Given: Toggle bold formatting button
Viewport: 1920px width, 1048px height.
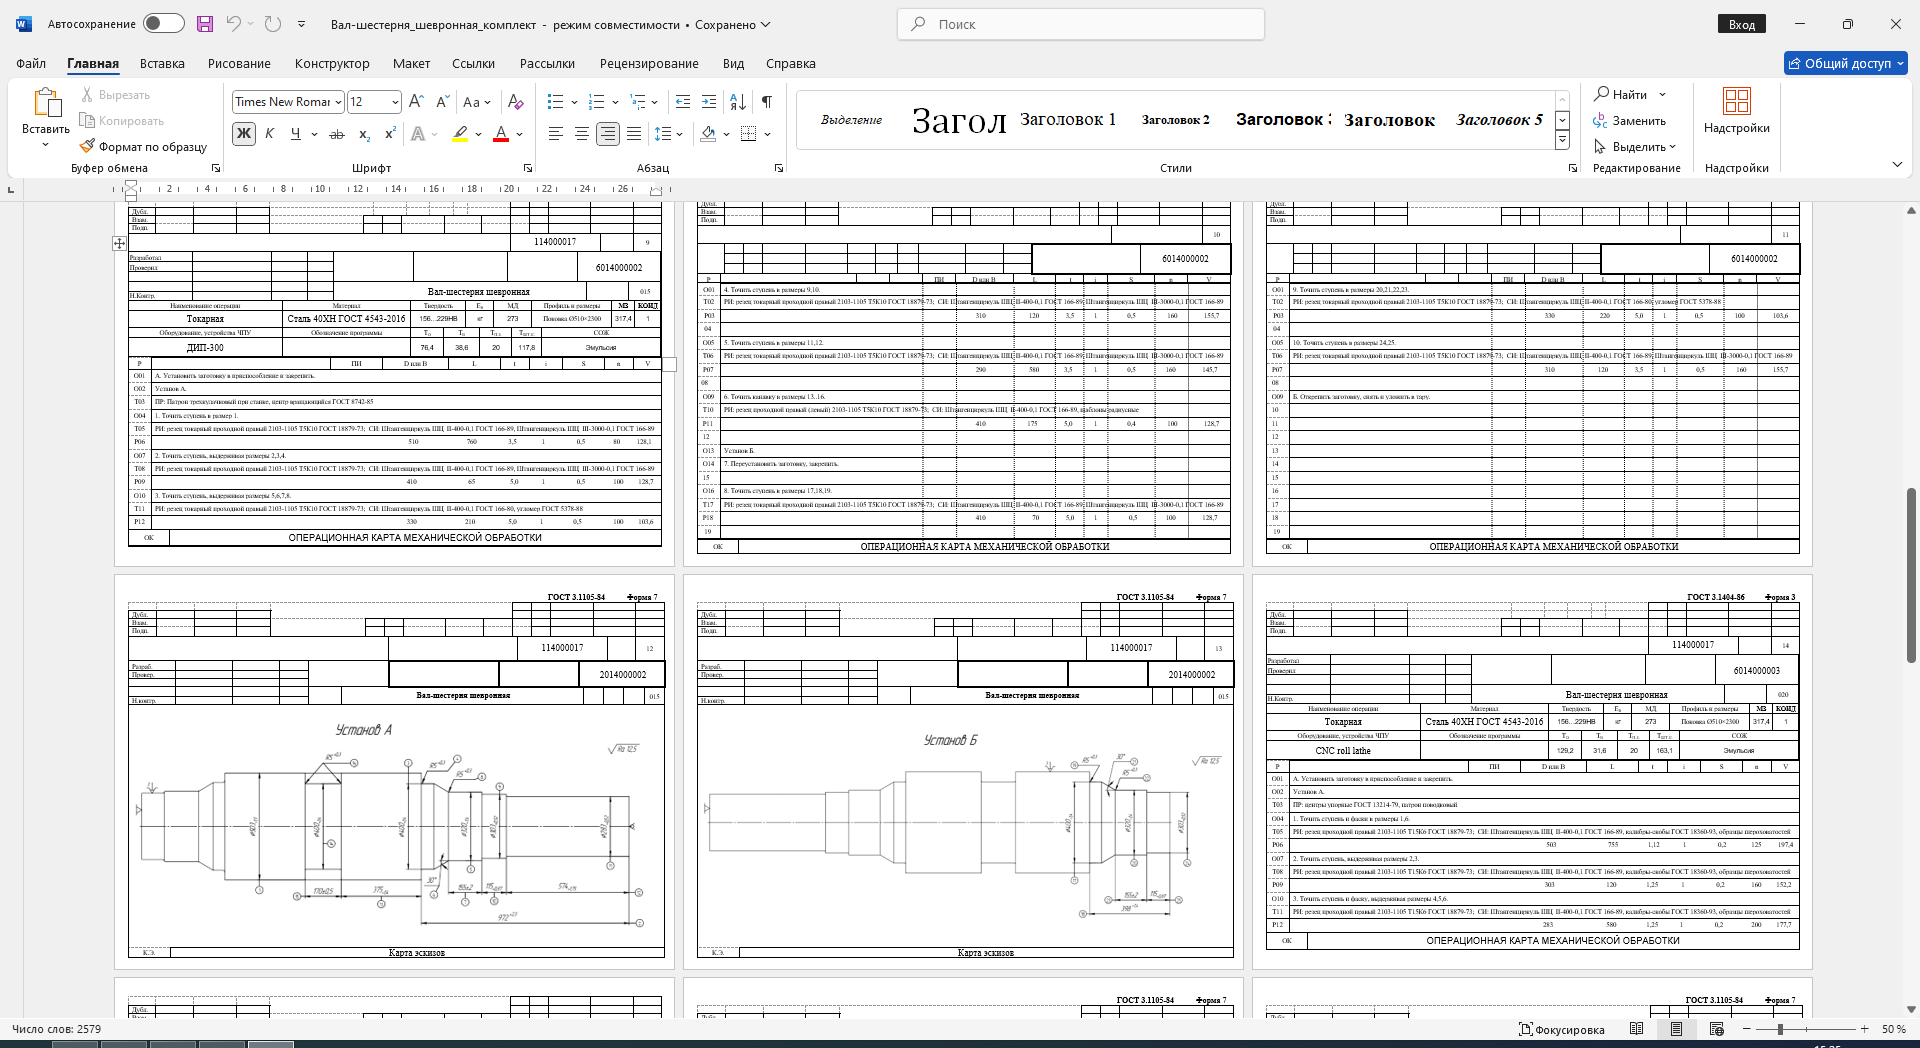Looking at the screenshot, I should click(x=244, y=134).
